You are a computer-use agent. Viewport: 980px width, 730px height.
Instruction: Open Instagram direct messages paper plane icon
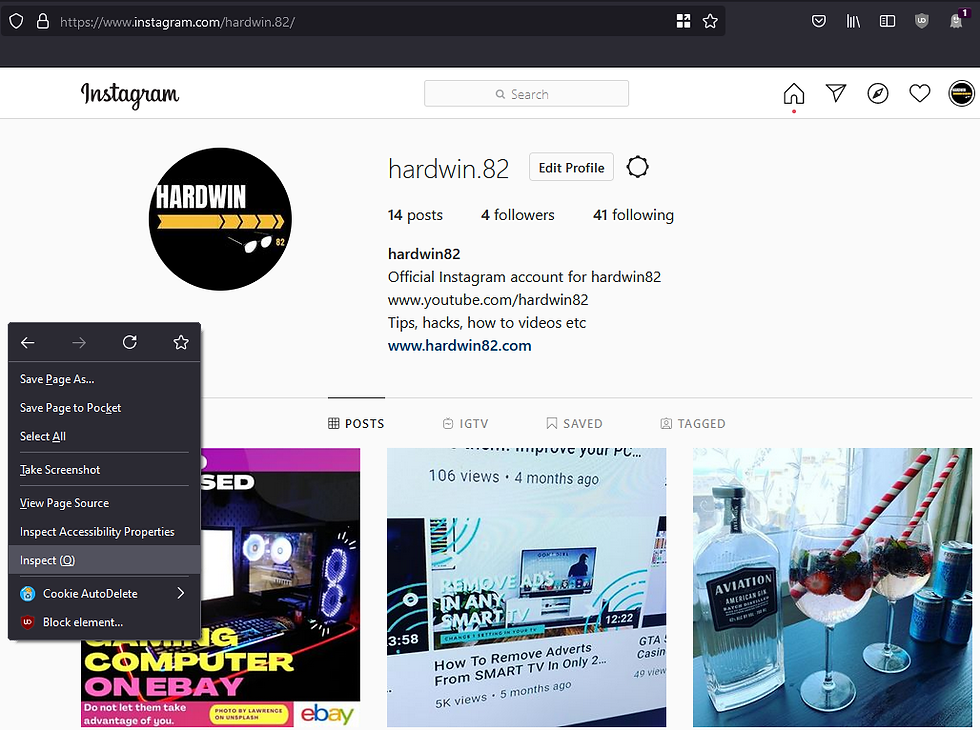(836, 93)
